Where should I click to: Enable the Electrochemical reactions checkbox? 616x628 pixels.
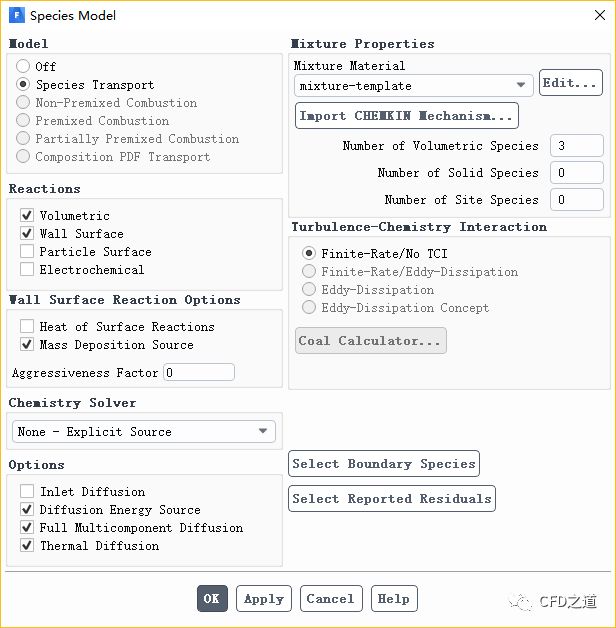click(27, 269)
